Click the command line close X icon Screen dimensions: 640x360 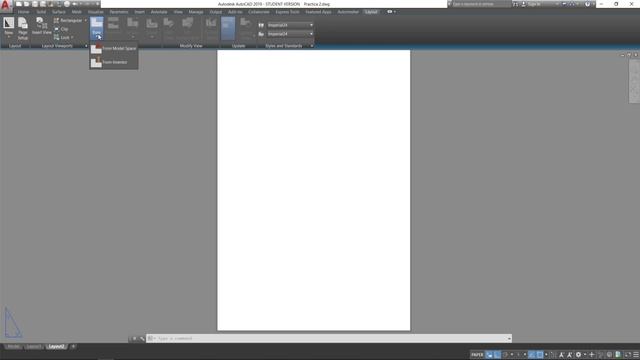pos(134,338)
